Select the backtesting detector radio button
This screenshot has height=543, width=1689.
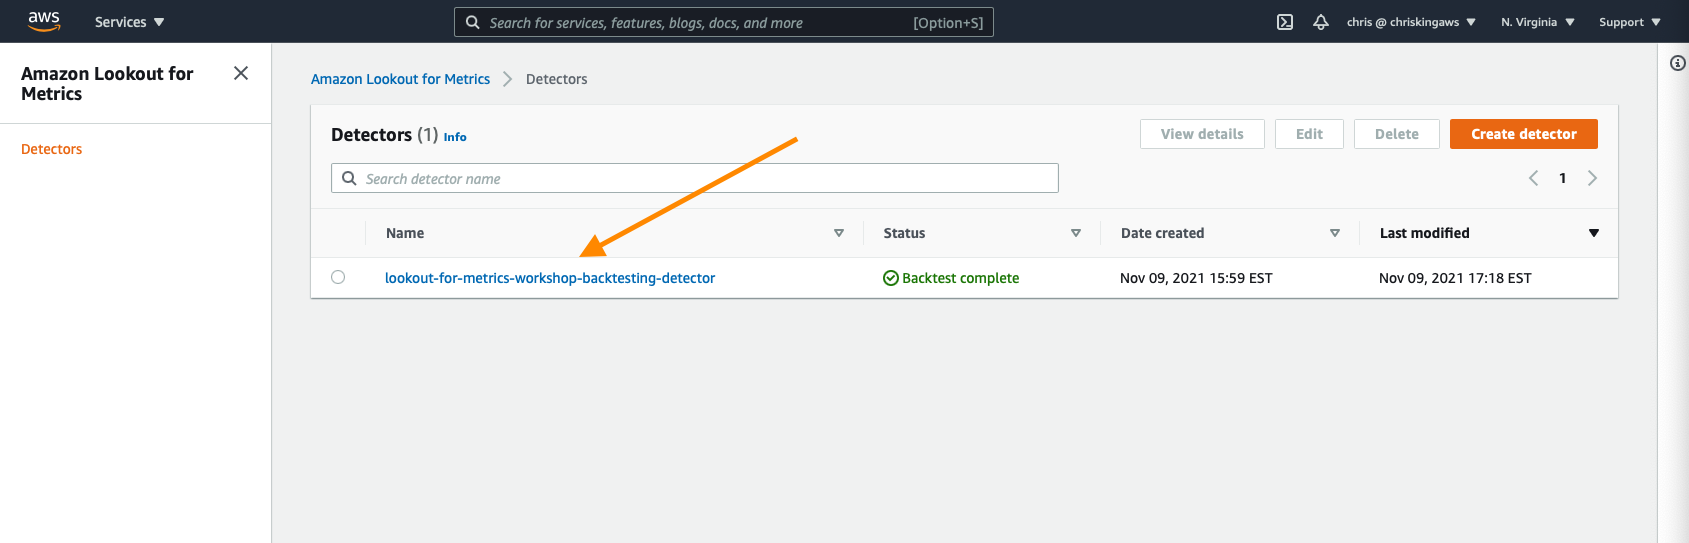tap(338, 277)
